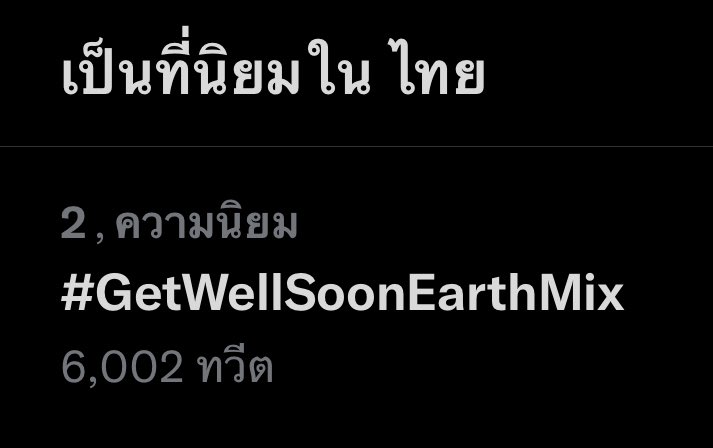
Task: Click the '#' symbol of the hashtag
Action: point(77,293)
